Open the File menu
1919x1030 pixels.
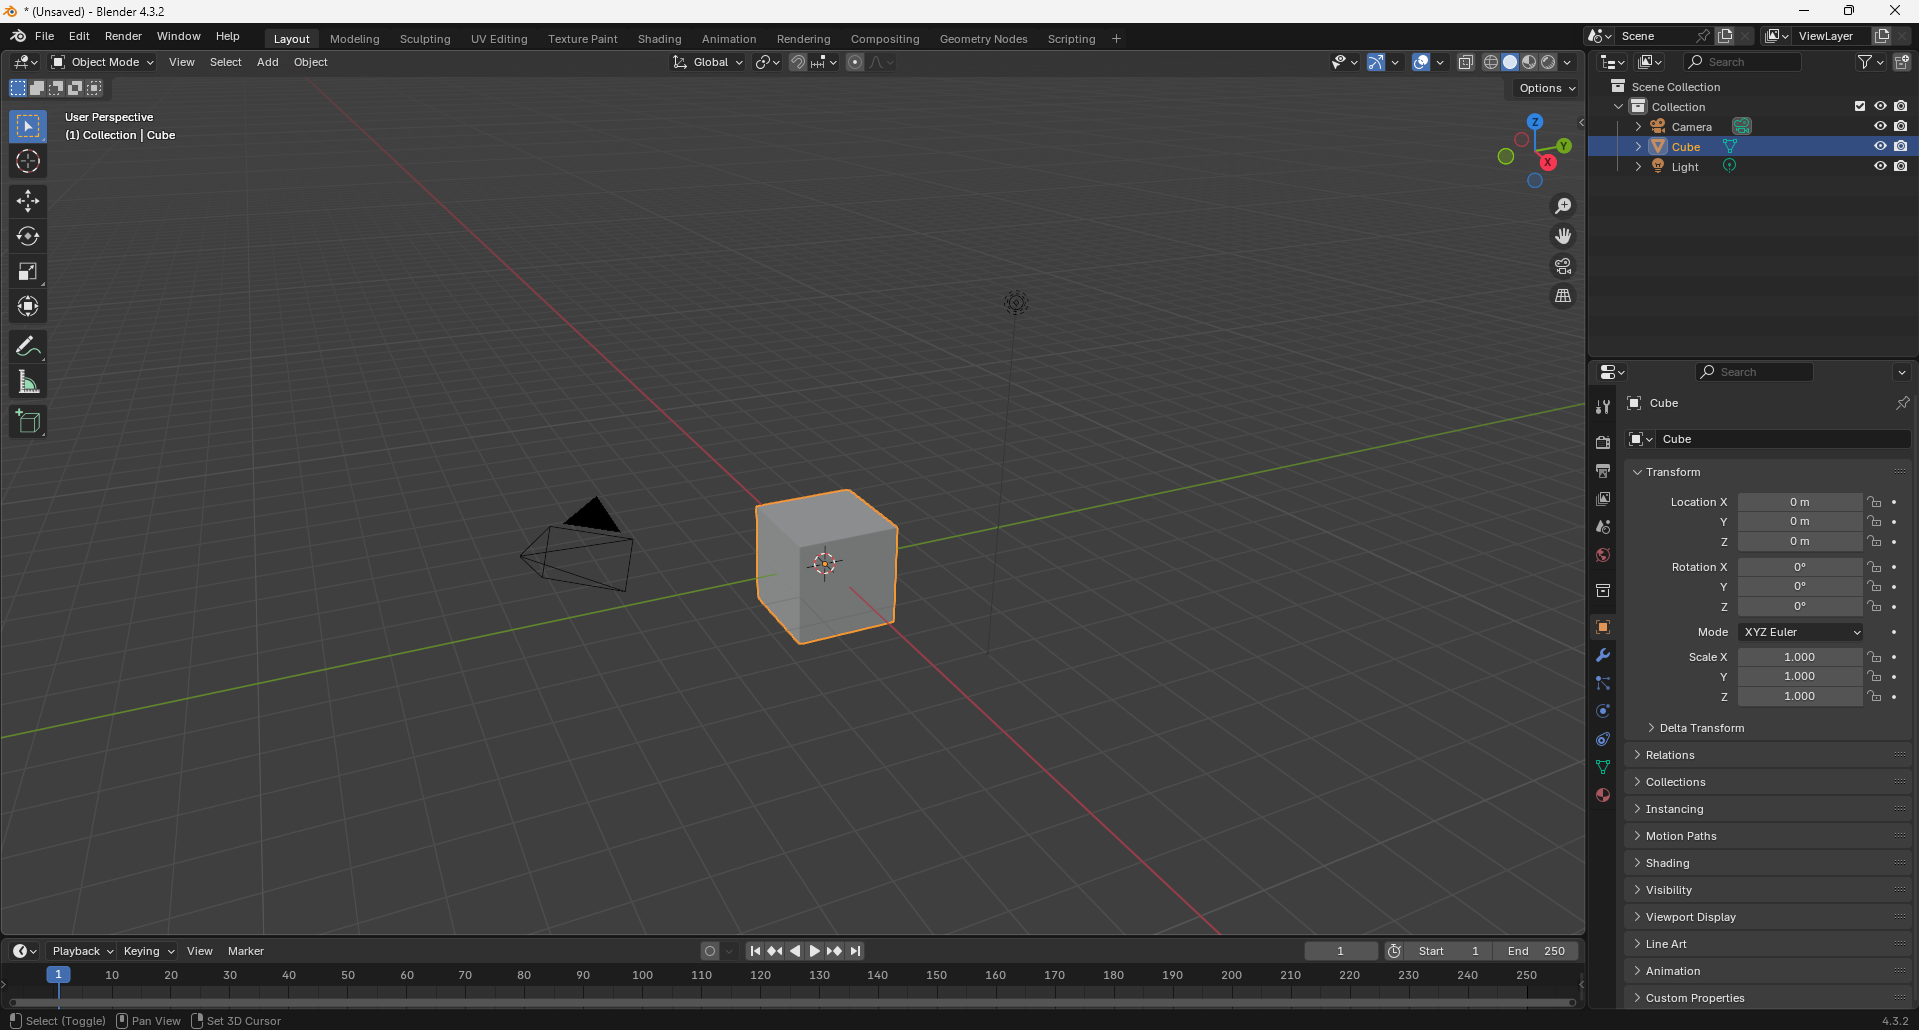(x=44, y=36)
